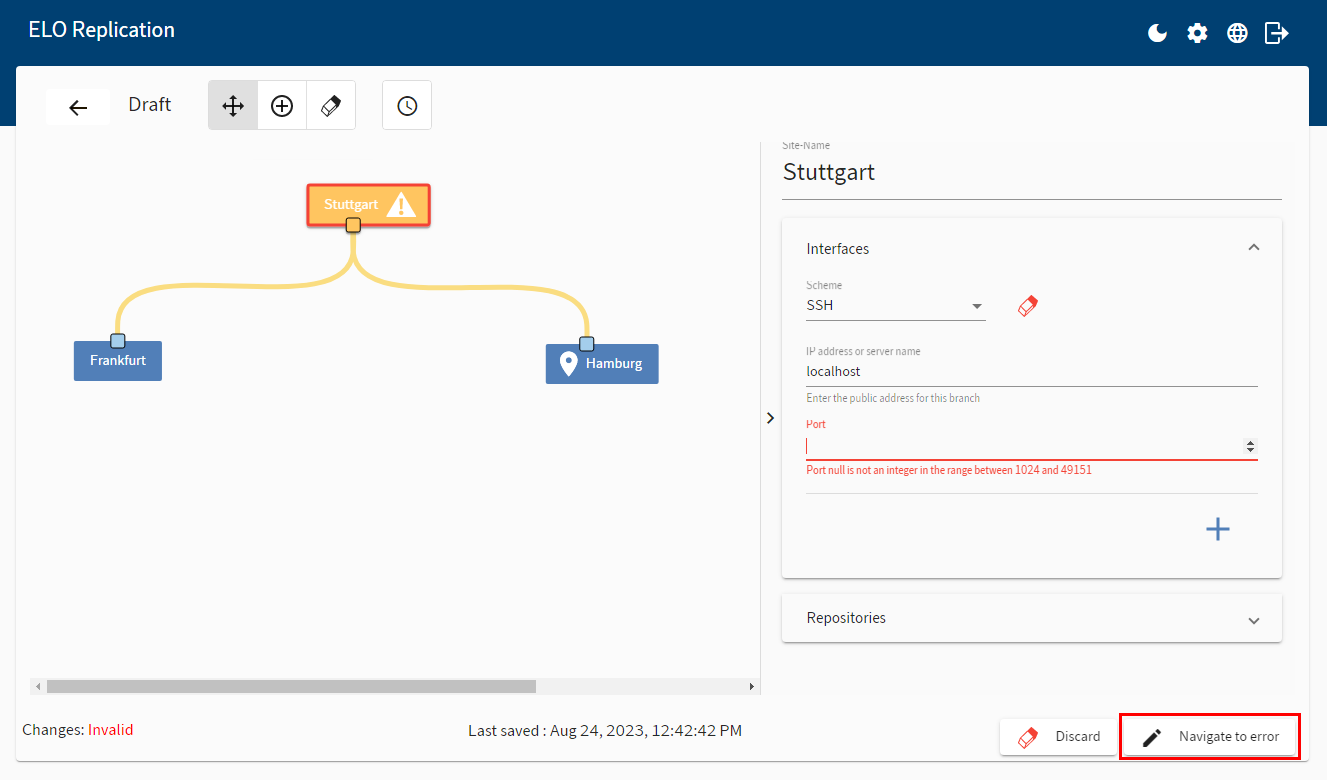Screen dimensions: 1327x780
Task: Expand the Repositories panel
Action: click(1032, 618)
